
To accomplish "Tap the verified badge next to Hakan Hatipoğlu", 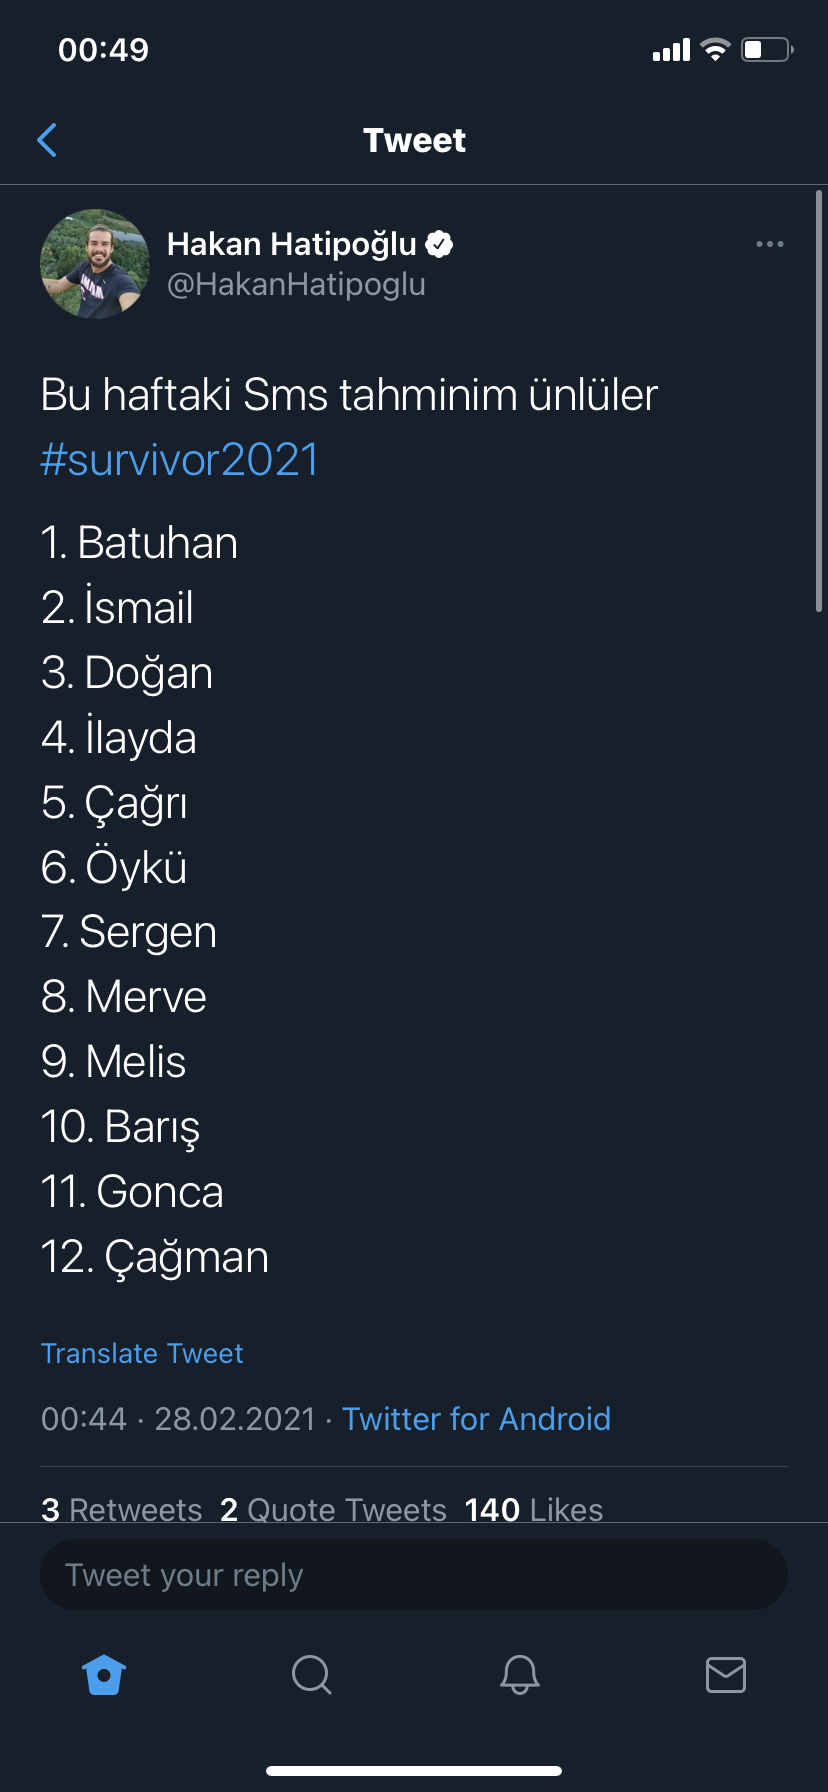I will 440,244.
